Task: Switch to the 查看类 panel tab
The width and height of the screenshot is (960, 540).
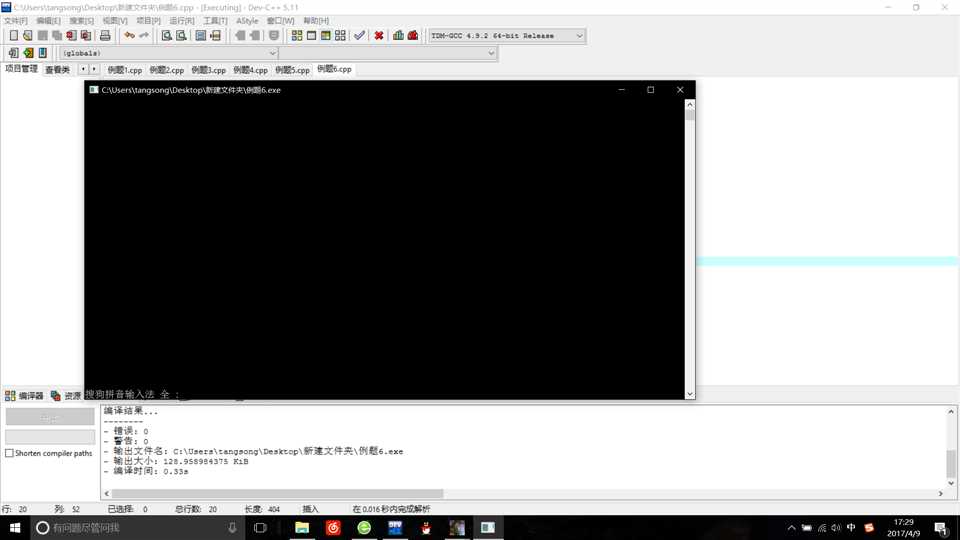Action: (x=58, y=70)
